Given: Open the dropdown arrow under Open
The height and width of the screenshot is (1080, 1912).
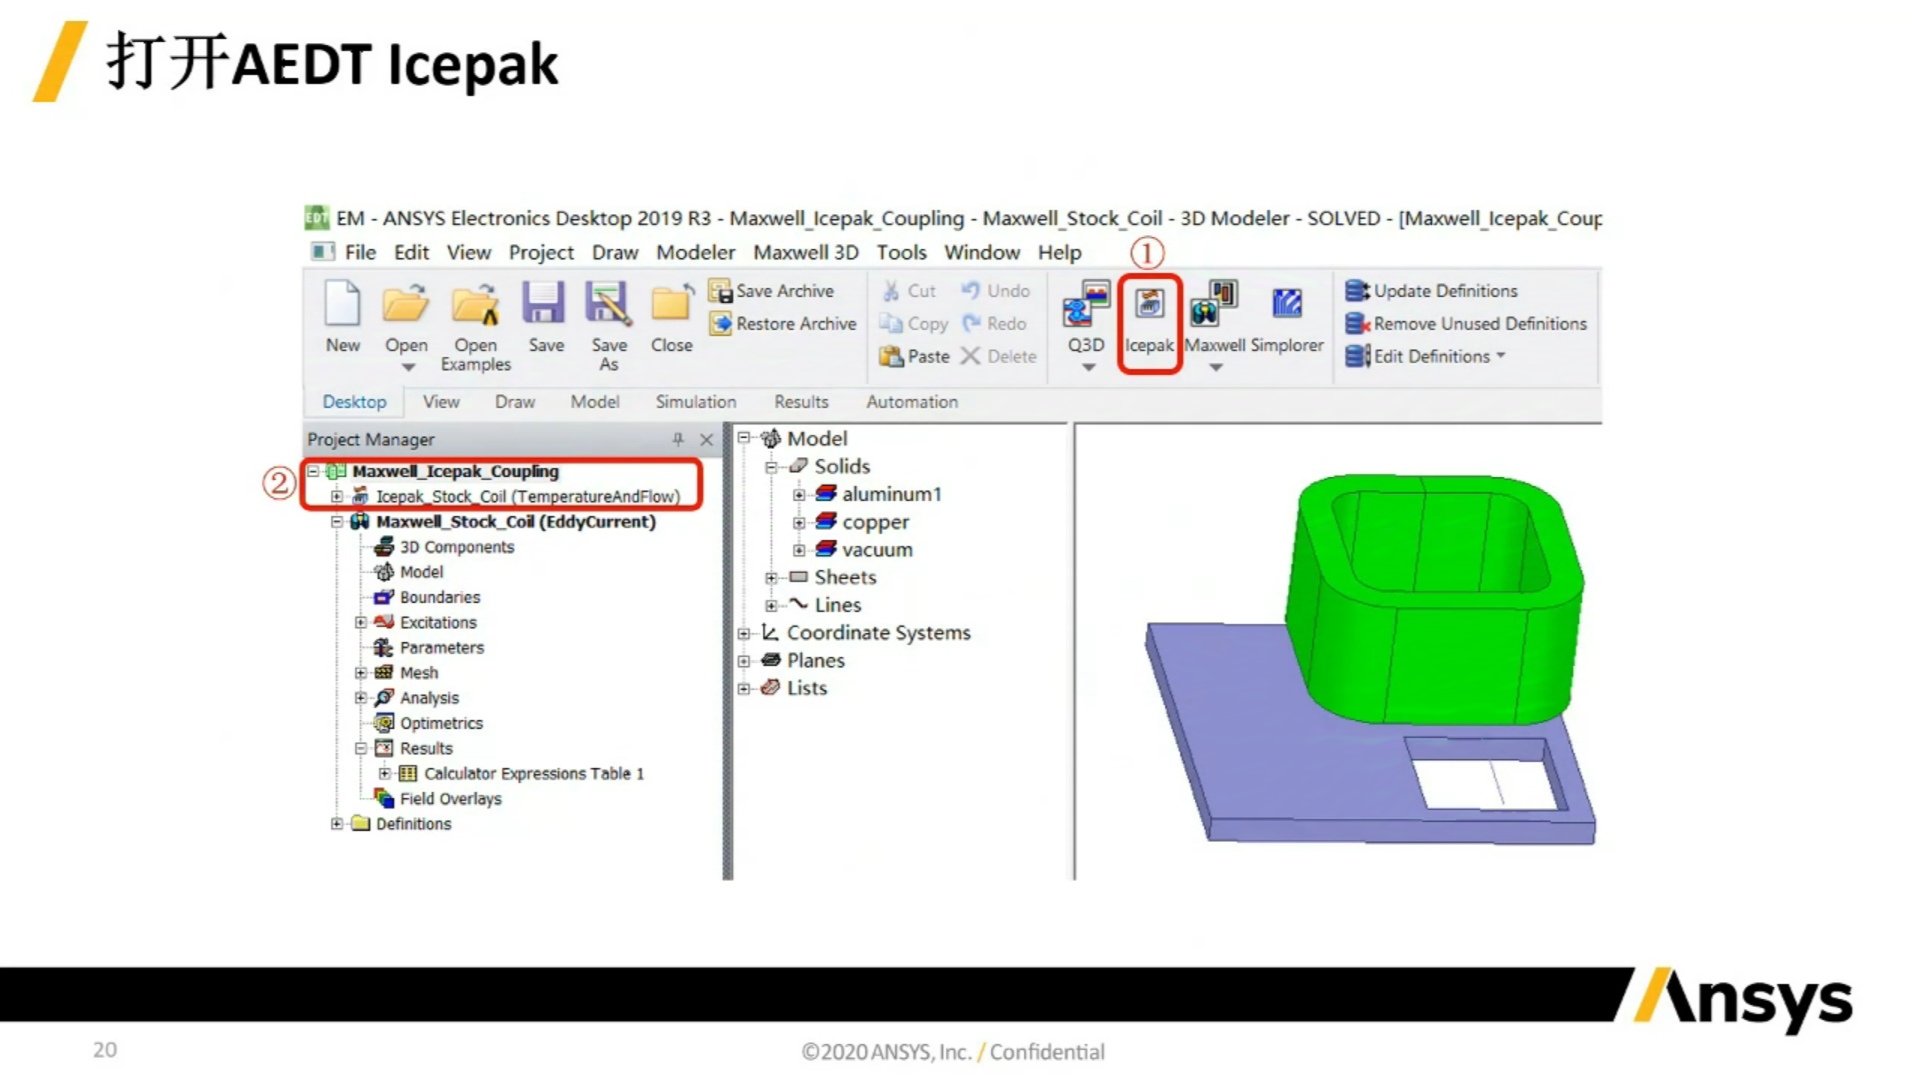Looking at the screenshot, I should pos(408,368).
